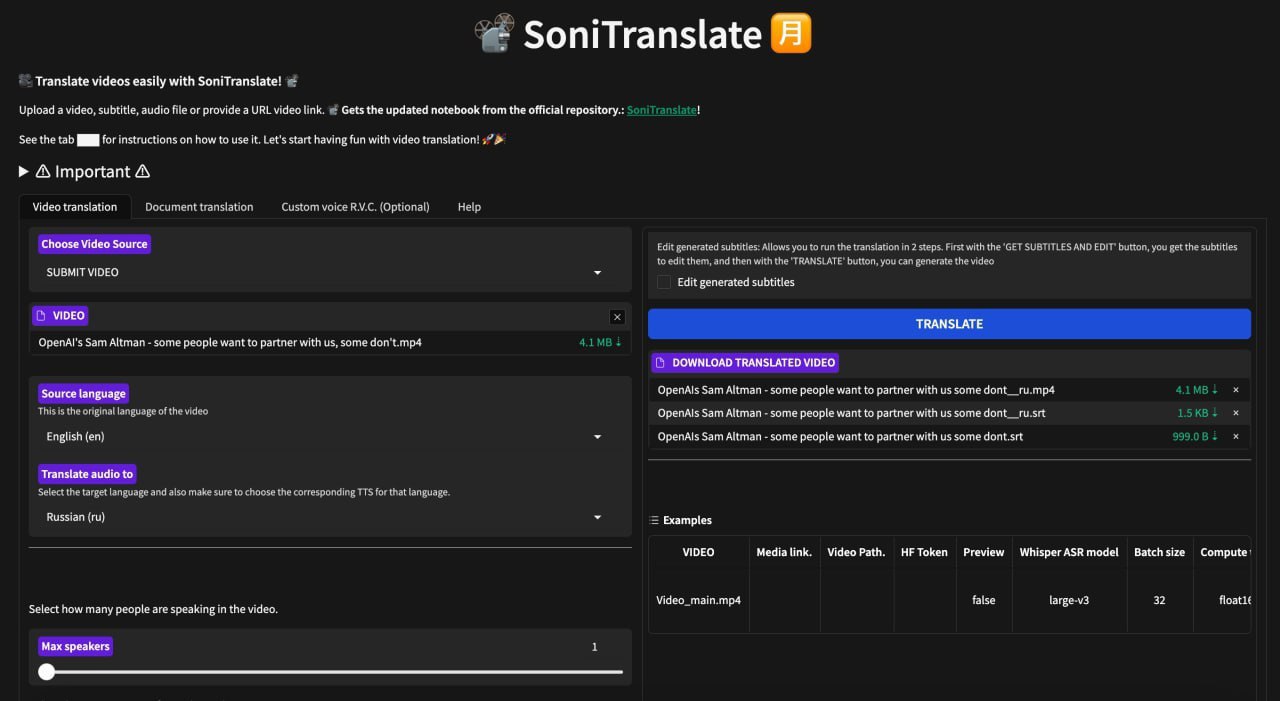Viewport: 1280px width, 701px height.
Task: Clear the uploaded video with the X icon
Action: tap(617, 317)
